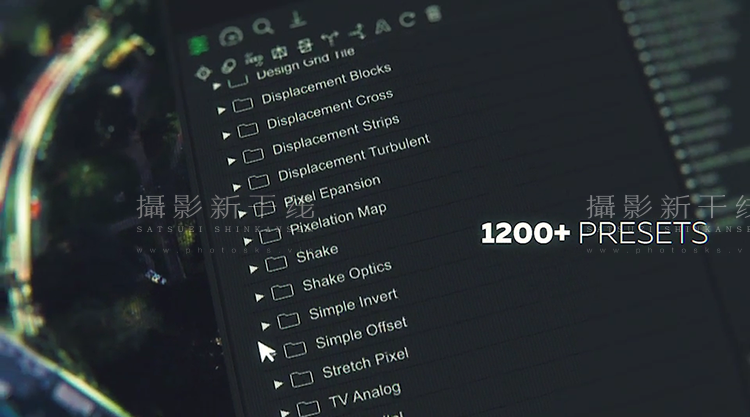Select the Design Grid Tile label

306,64
